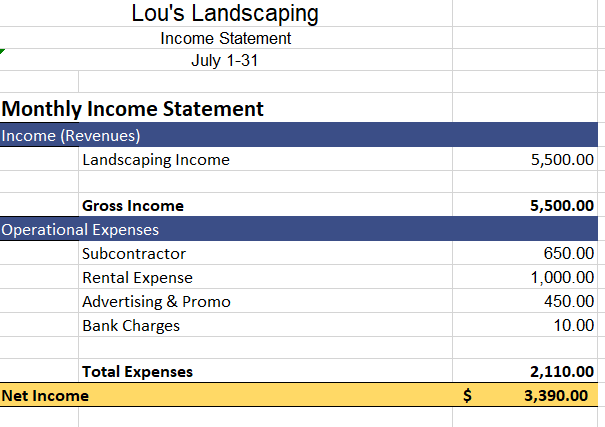The height and width of the screenshot is (427, 605).
Task: Select the Landscaping Income label cell
Action: point(156,160)
